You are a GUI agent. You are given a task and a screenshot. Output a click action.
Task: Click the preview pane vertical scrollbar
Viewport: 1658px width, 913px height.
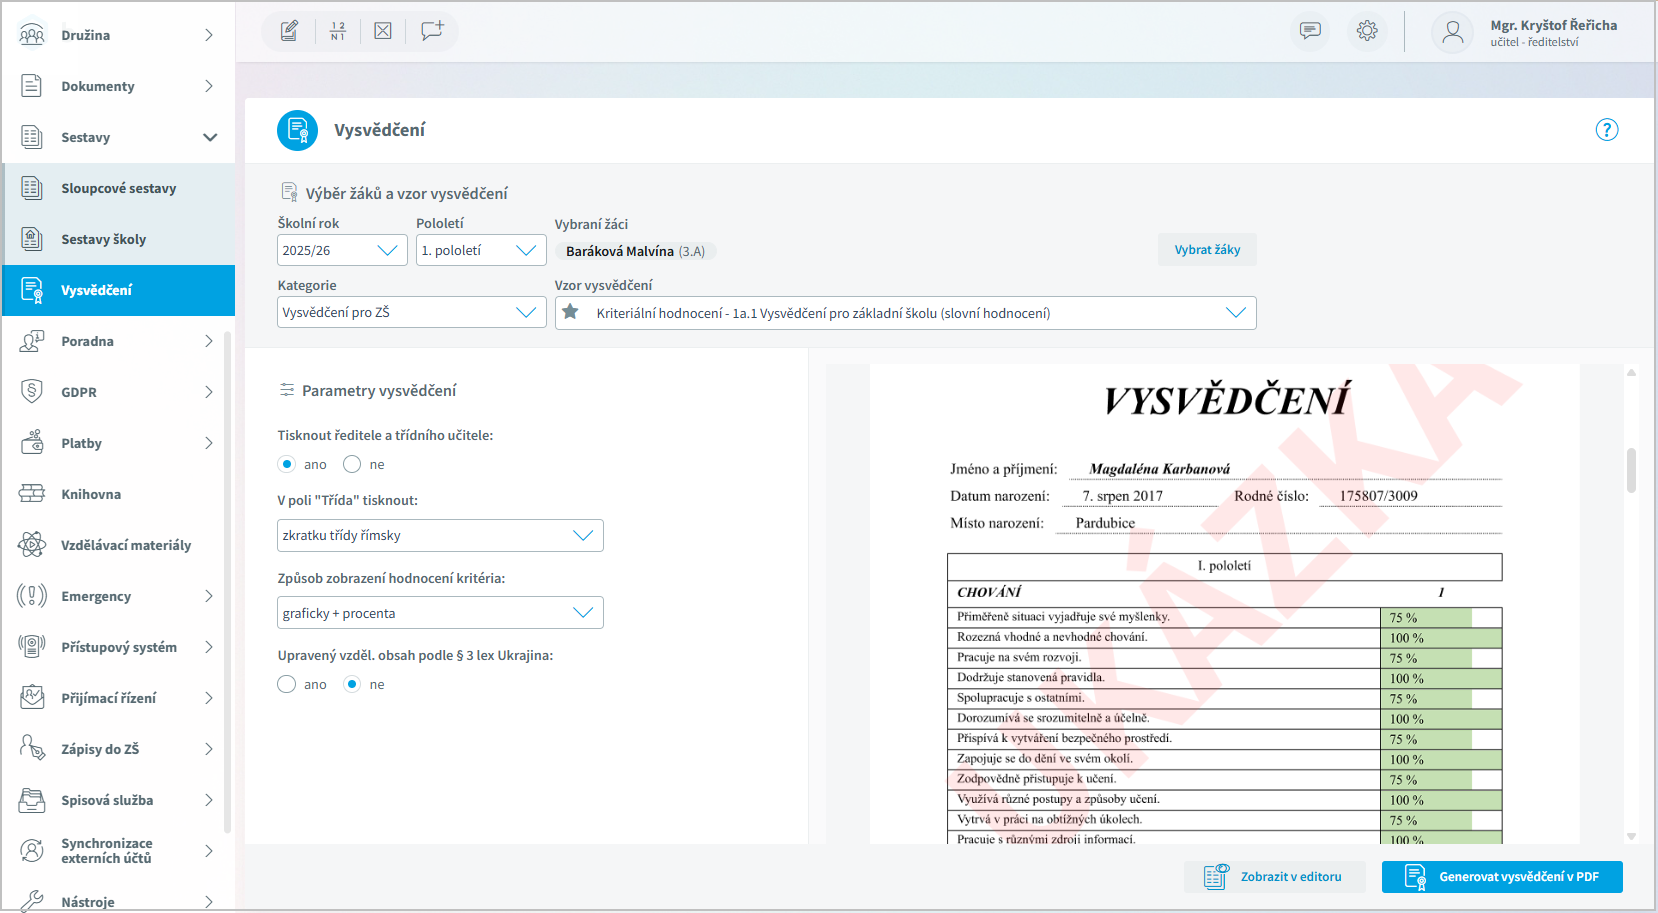coord(1631,470)
